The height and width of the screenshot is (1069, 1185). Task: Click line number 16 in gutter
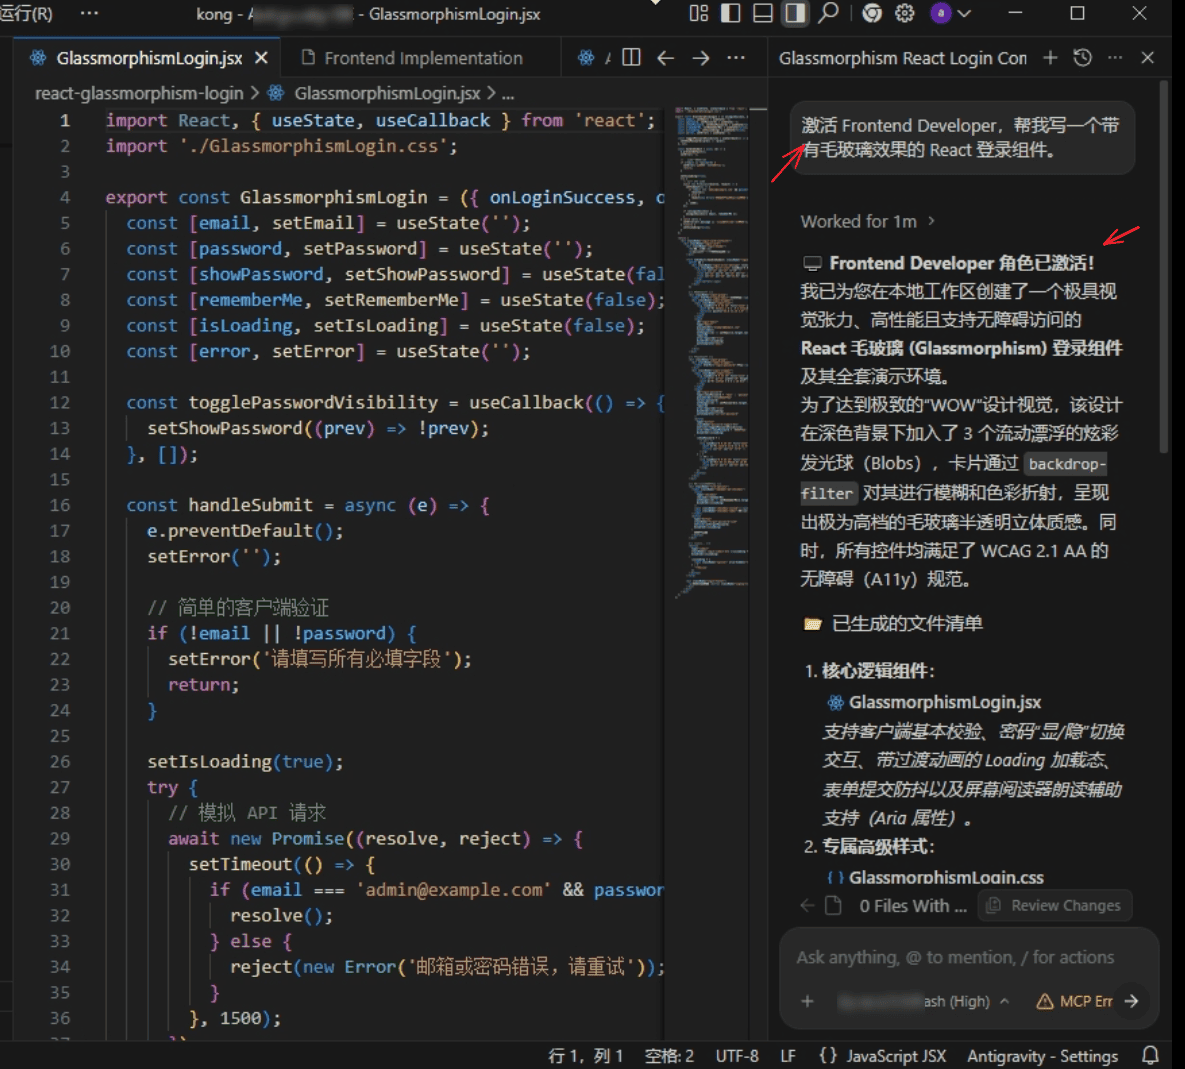[60, 505]
